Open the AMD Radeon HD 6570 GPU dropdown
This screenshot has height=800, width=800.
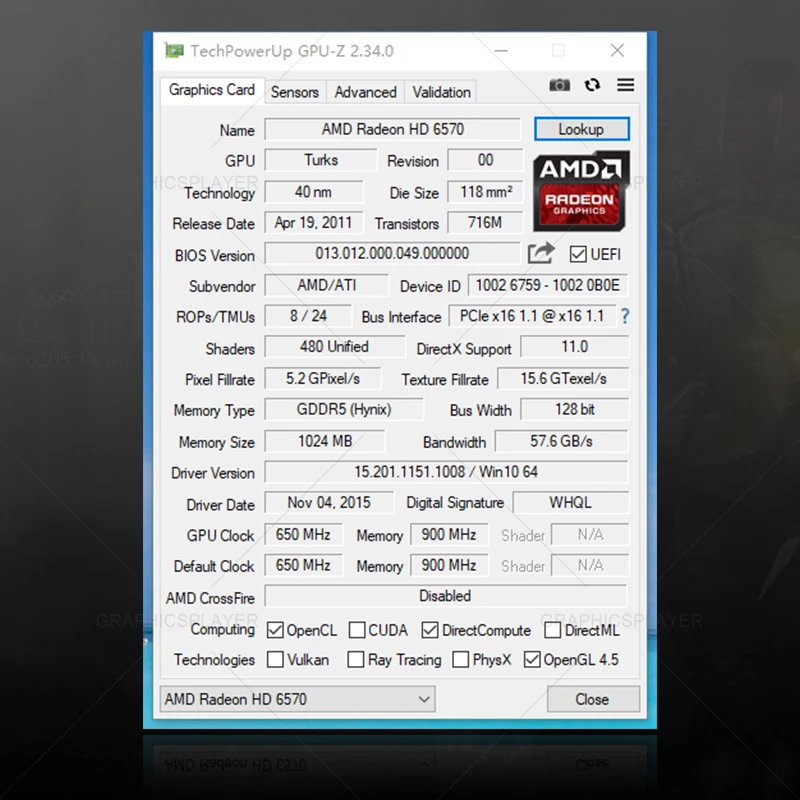click(297, 699)
